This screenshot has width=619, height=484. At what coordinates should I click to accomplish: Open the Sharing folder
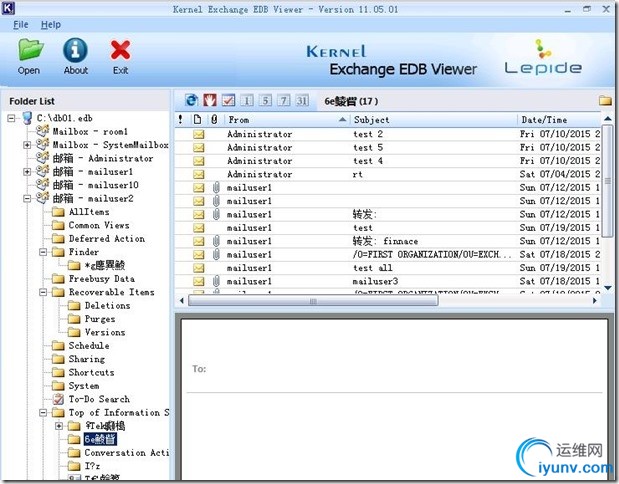coord(87,359)
